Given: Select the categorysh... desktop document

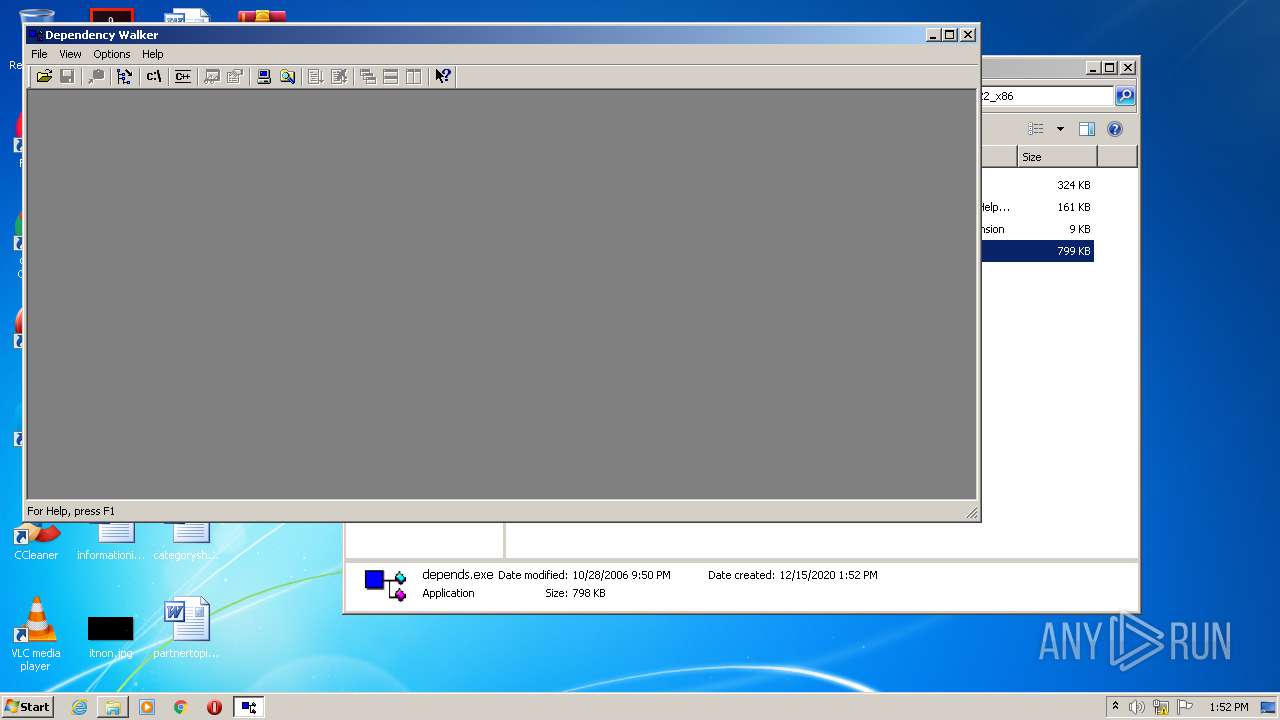Looking at the screenshot, I should (x=185, y=541).
